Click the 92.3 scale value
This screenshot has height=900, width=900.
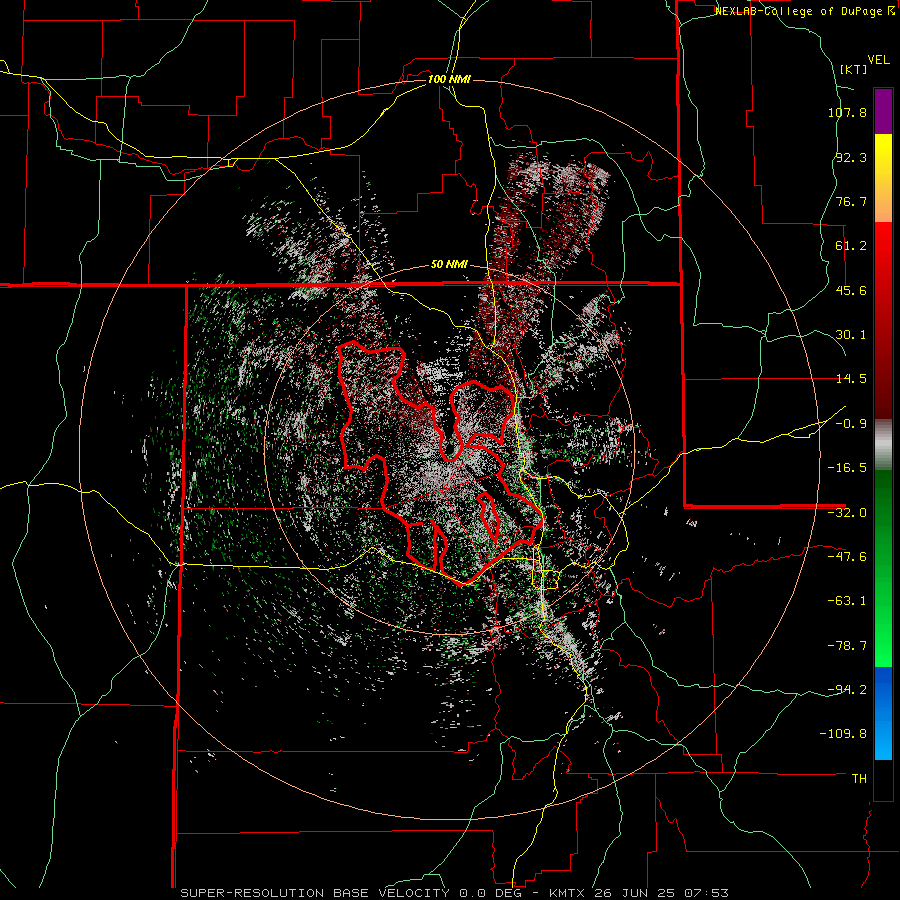tap(851, 157)
